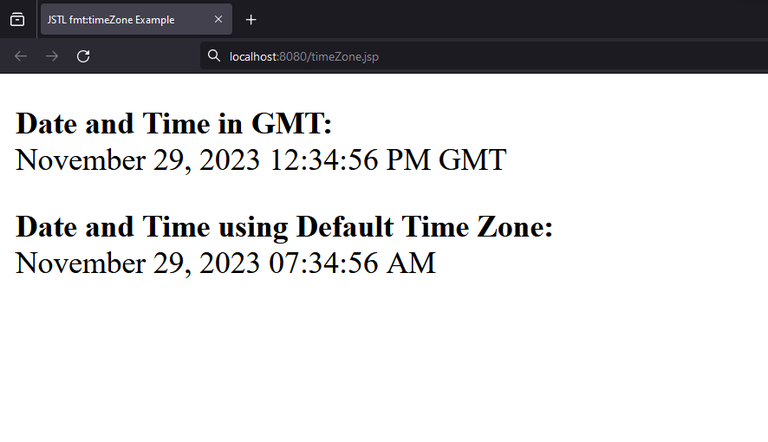
Task: Click the browser Back arrow
Action: (x=20, y=56)
